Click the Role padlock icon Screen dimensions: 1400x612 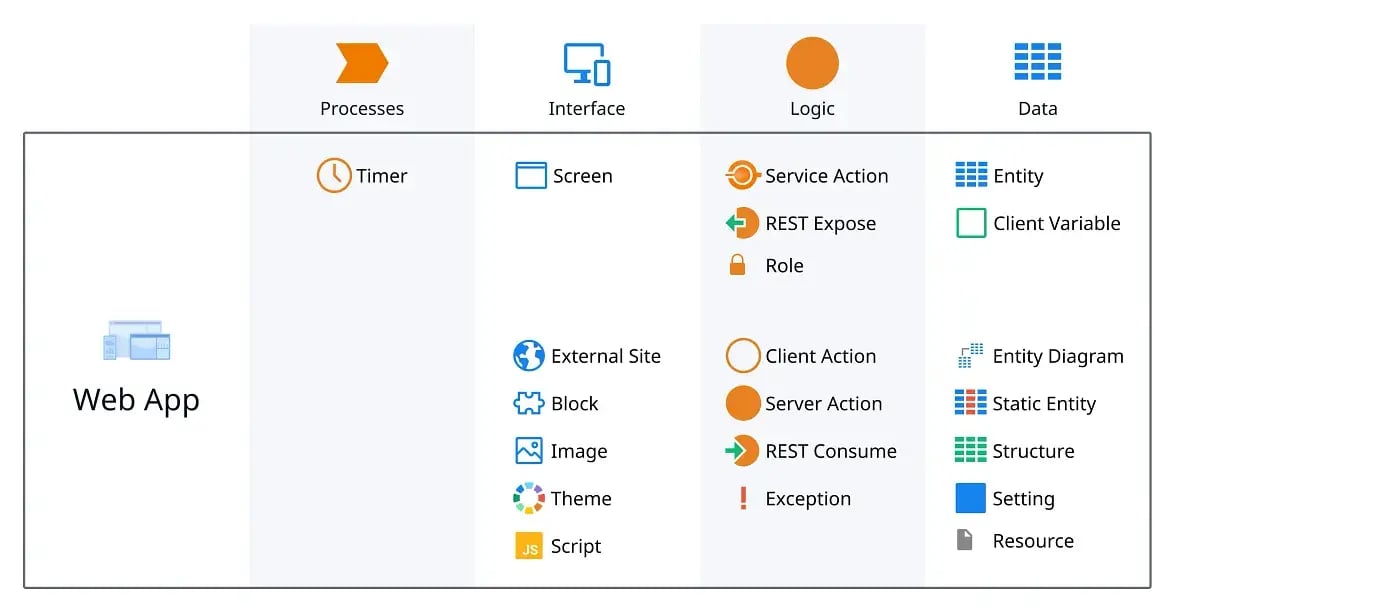738,265
